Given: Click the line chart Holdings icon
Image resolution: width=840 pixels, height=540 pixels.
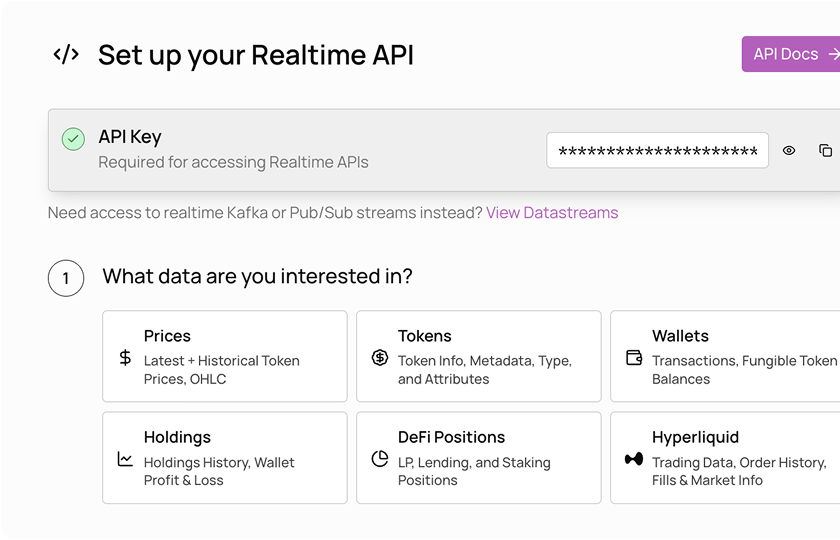Looking at the screenshot, I should [x=125, y=459].
